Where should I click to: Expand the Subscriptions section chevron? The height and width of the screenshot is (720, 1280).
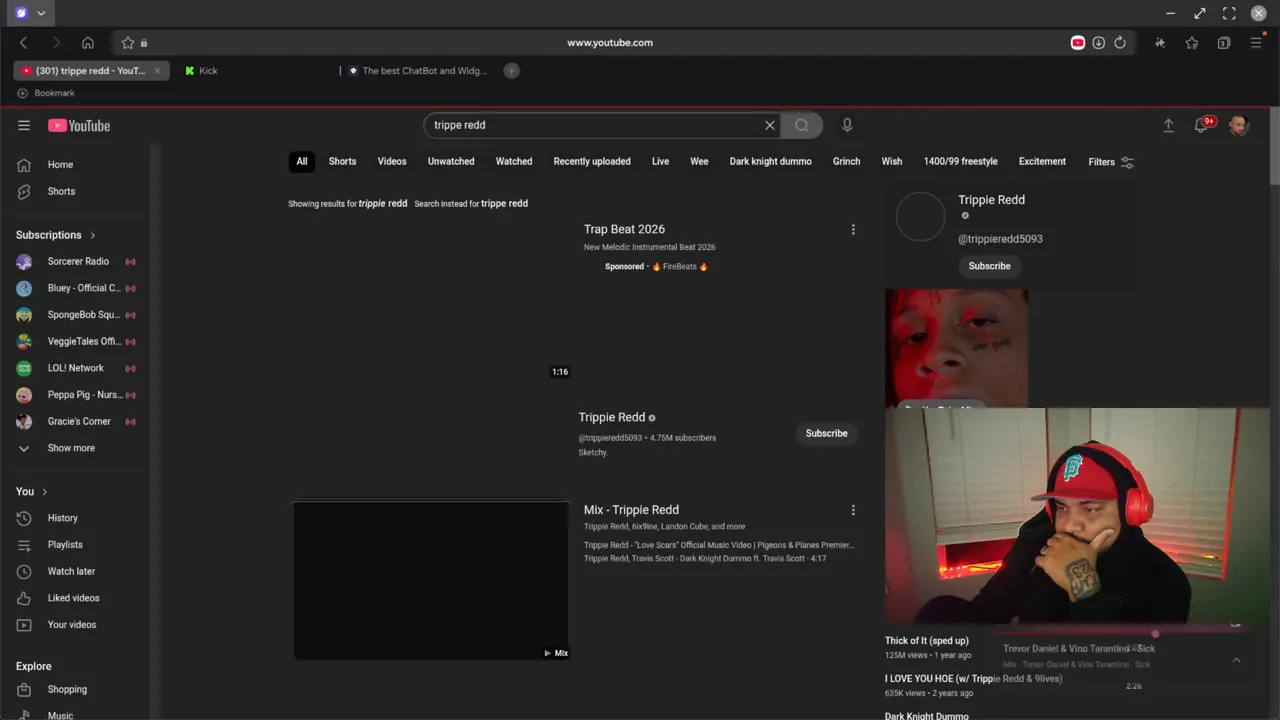(x=93, y=235)
